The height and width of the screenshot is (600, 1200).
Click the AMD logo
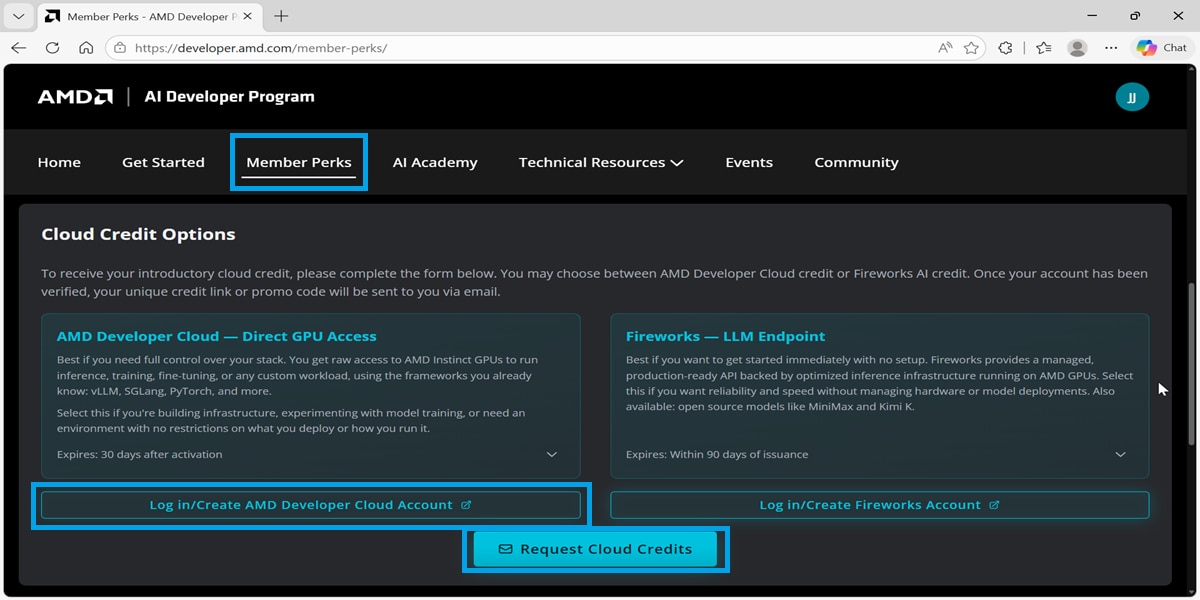coord(75,97)
